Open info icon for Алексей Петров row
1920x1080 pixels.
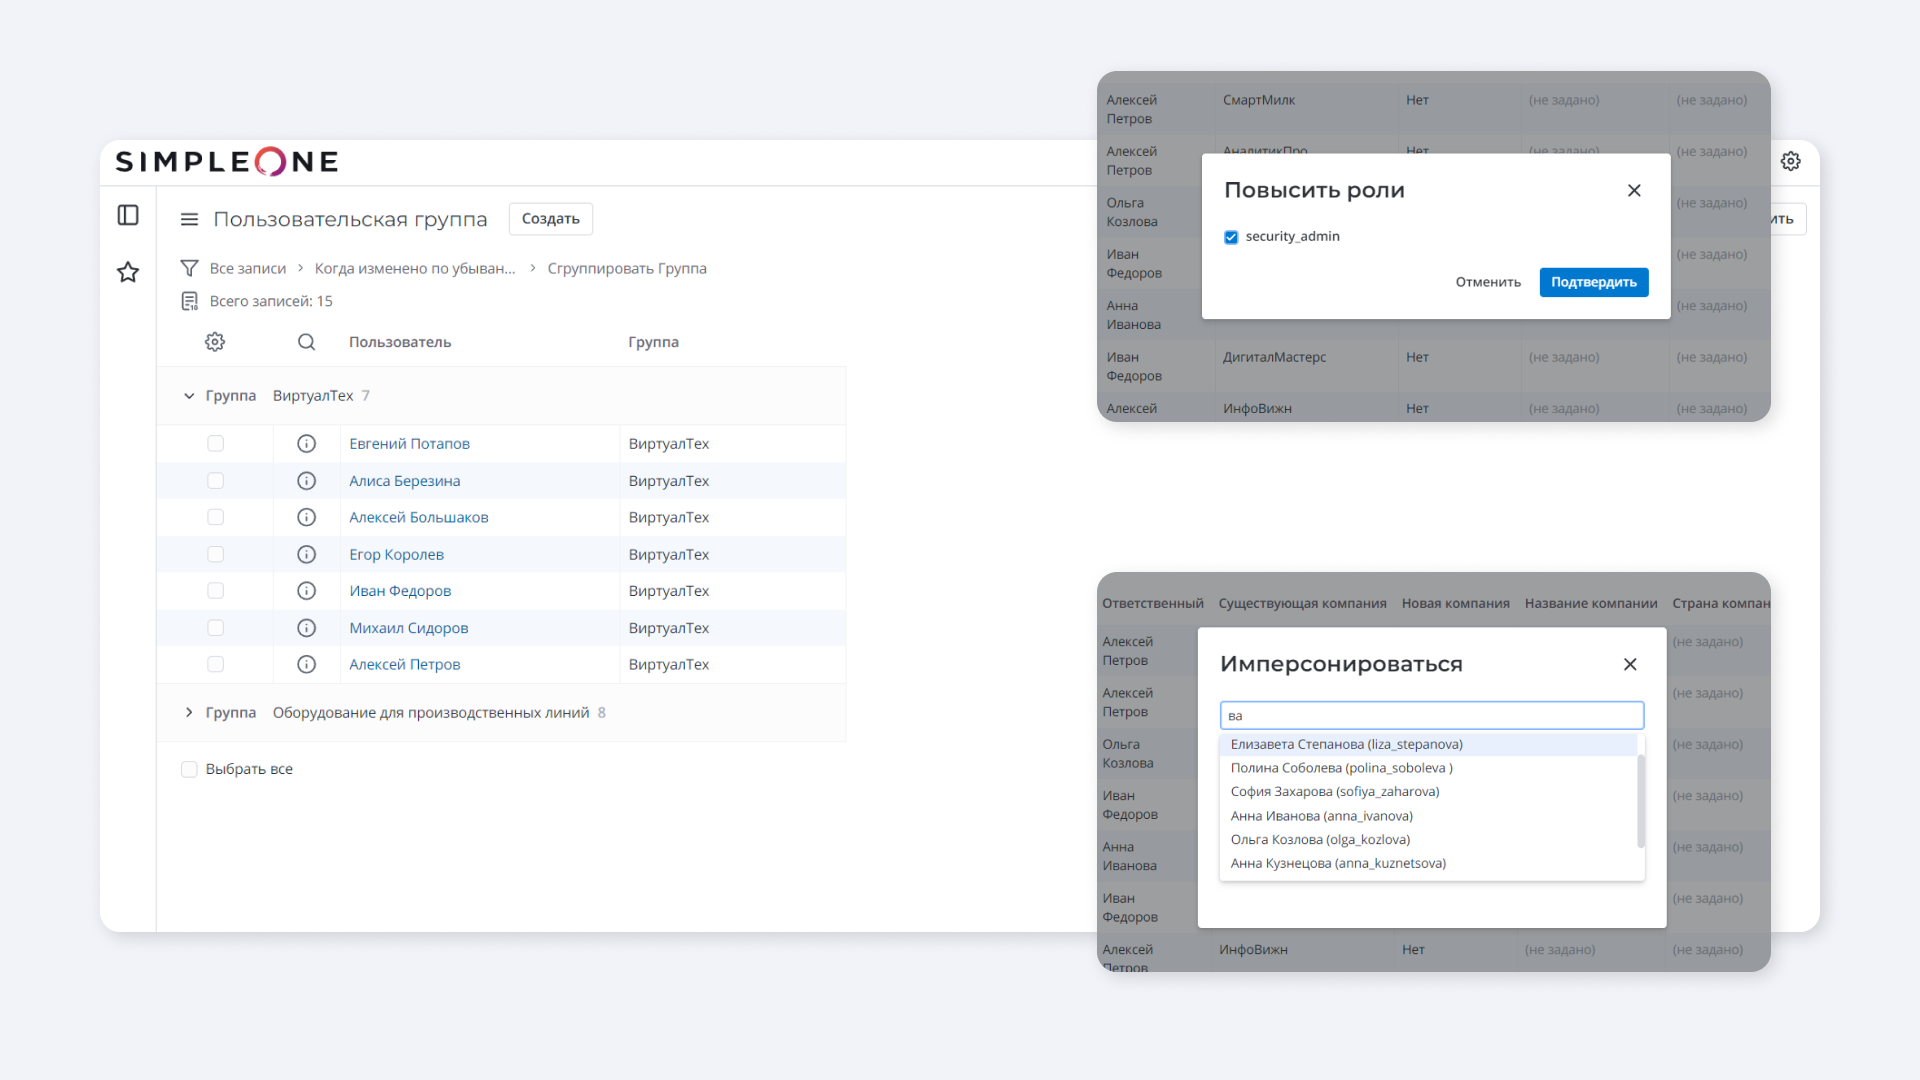click(x=306, y=665)
